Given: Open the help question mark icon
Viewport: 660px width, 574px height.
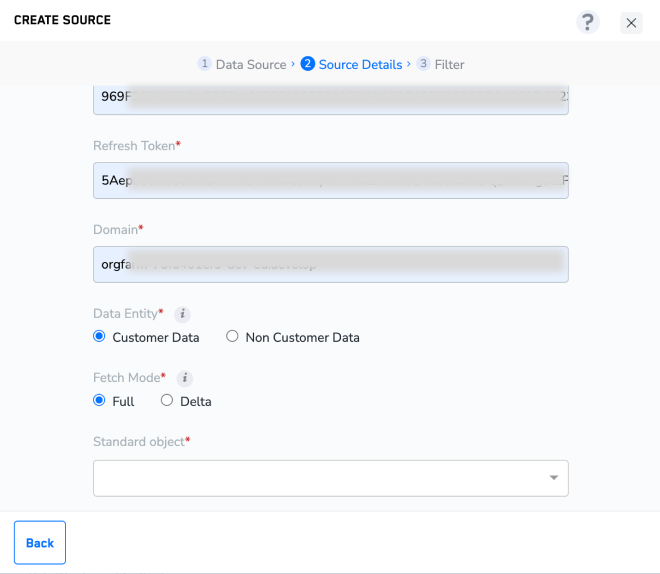Looking at the screenshot, I should coord(588,22).
